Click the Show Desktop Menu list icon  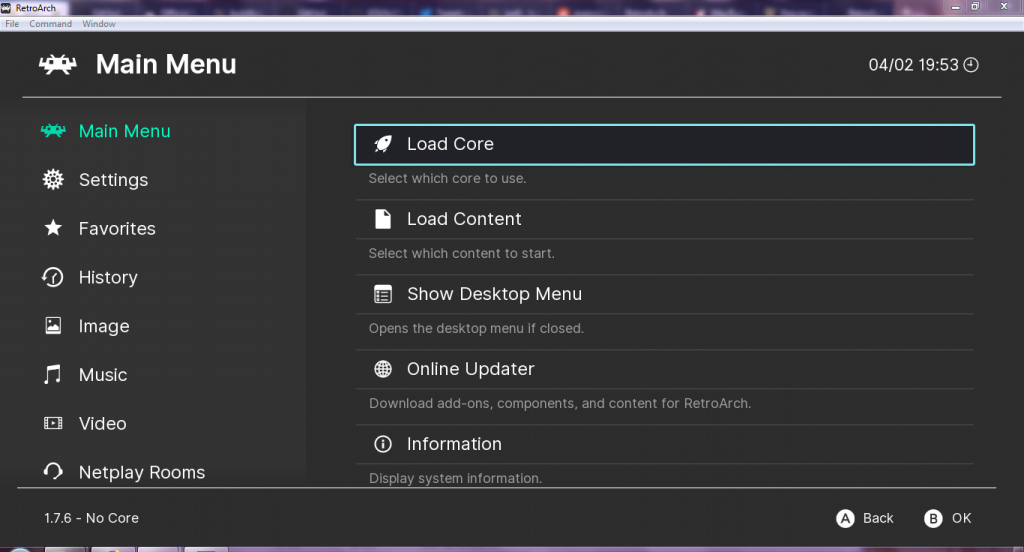pyautogui.click(x=383, y=294)
